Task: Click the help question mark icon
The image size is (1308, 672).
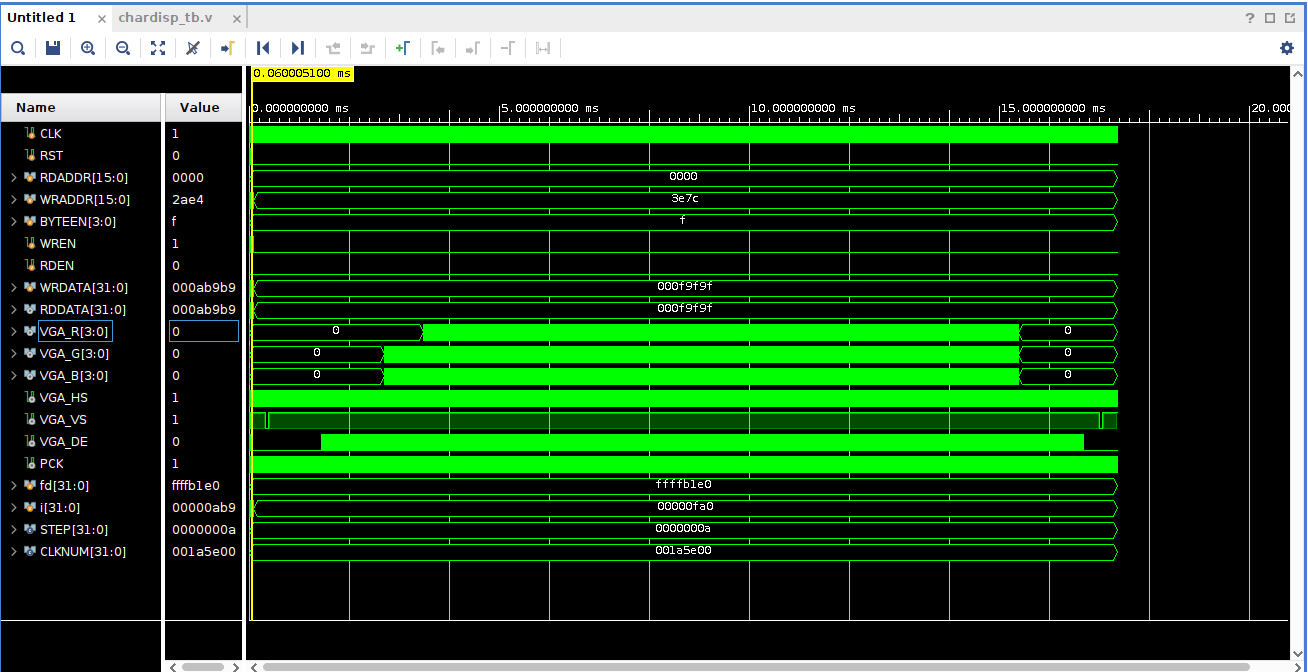Action: (x=1250, y=18)
